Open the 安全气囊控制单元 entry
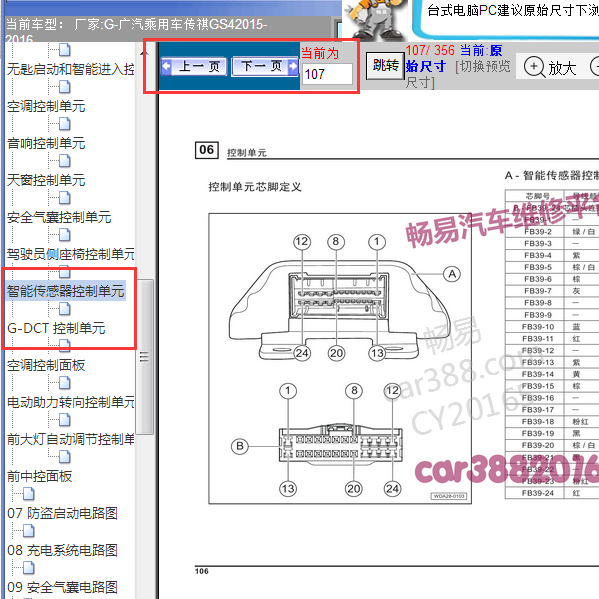 [x=59, y=217]
